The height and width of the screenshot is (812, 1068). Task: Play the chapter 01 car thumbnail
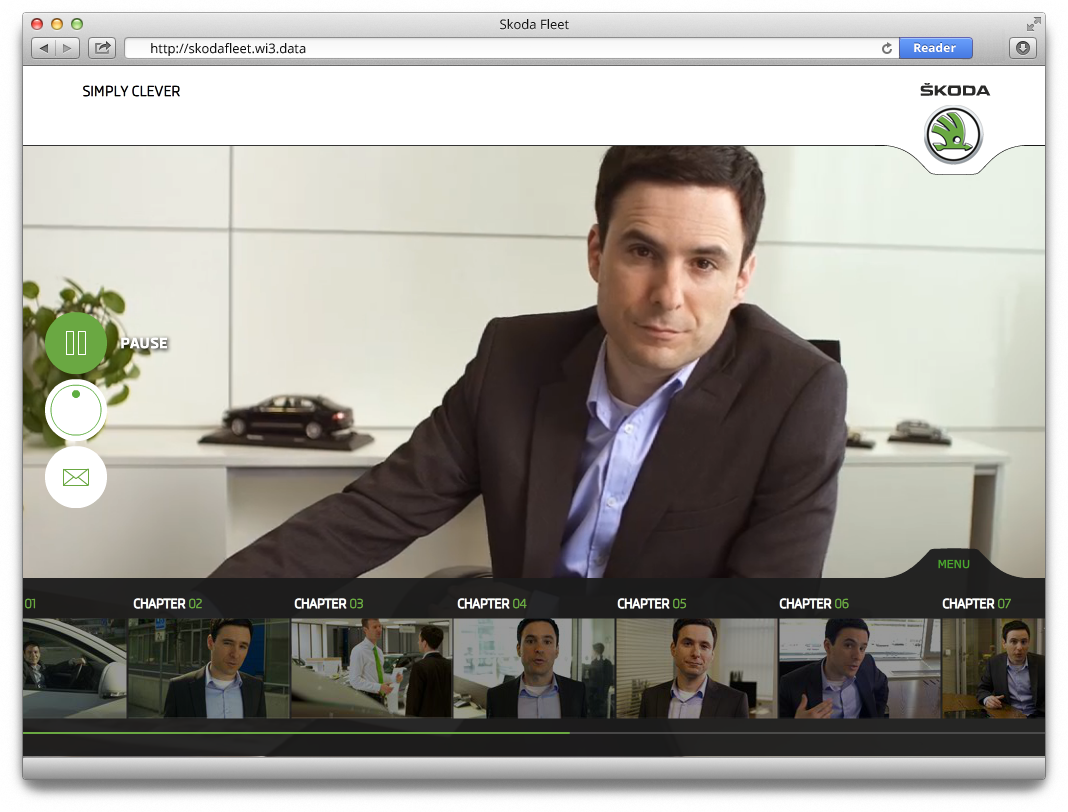[x=75, y=668]
